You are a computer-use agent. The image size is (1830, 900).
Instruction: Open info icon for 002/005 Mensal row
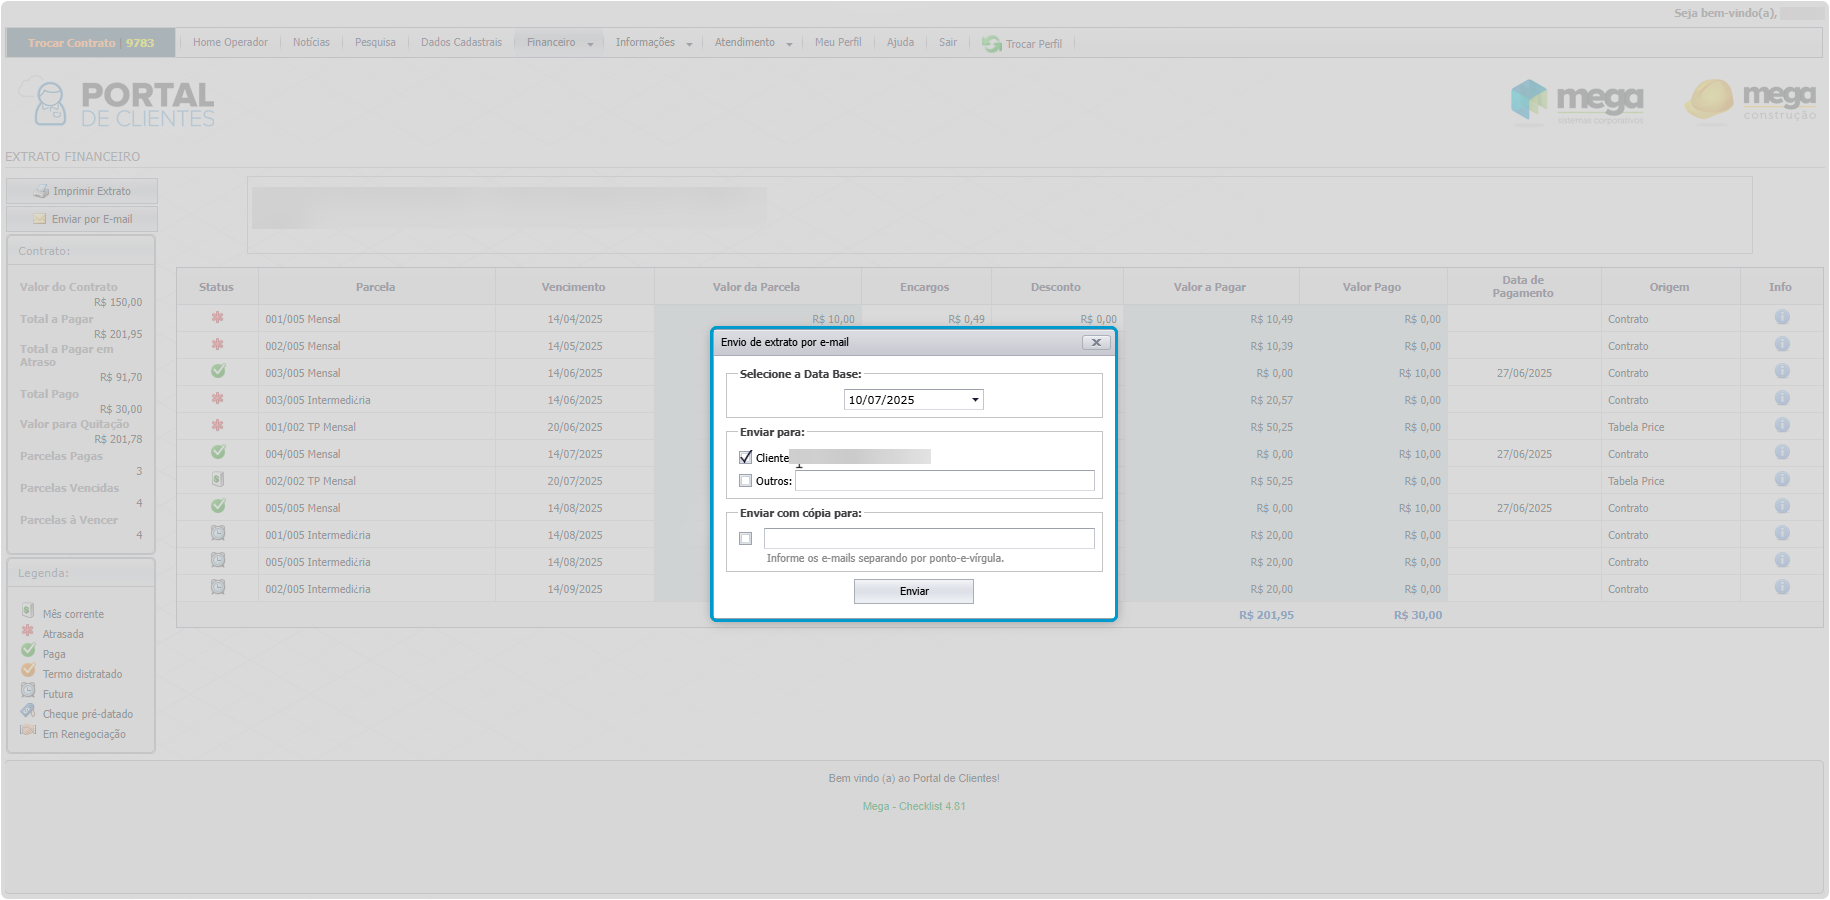(1782, 344)
